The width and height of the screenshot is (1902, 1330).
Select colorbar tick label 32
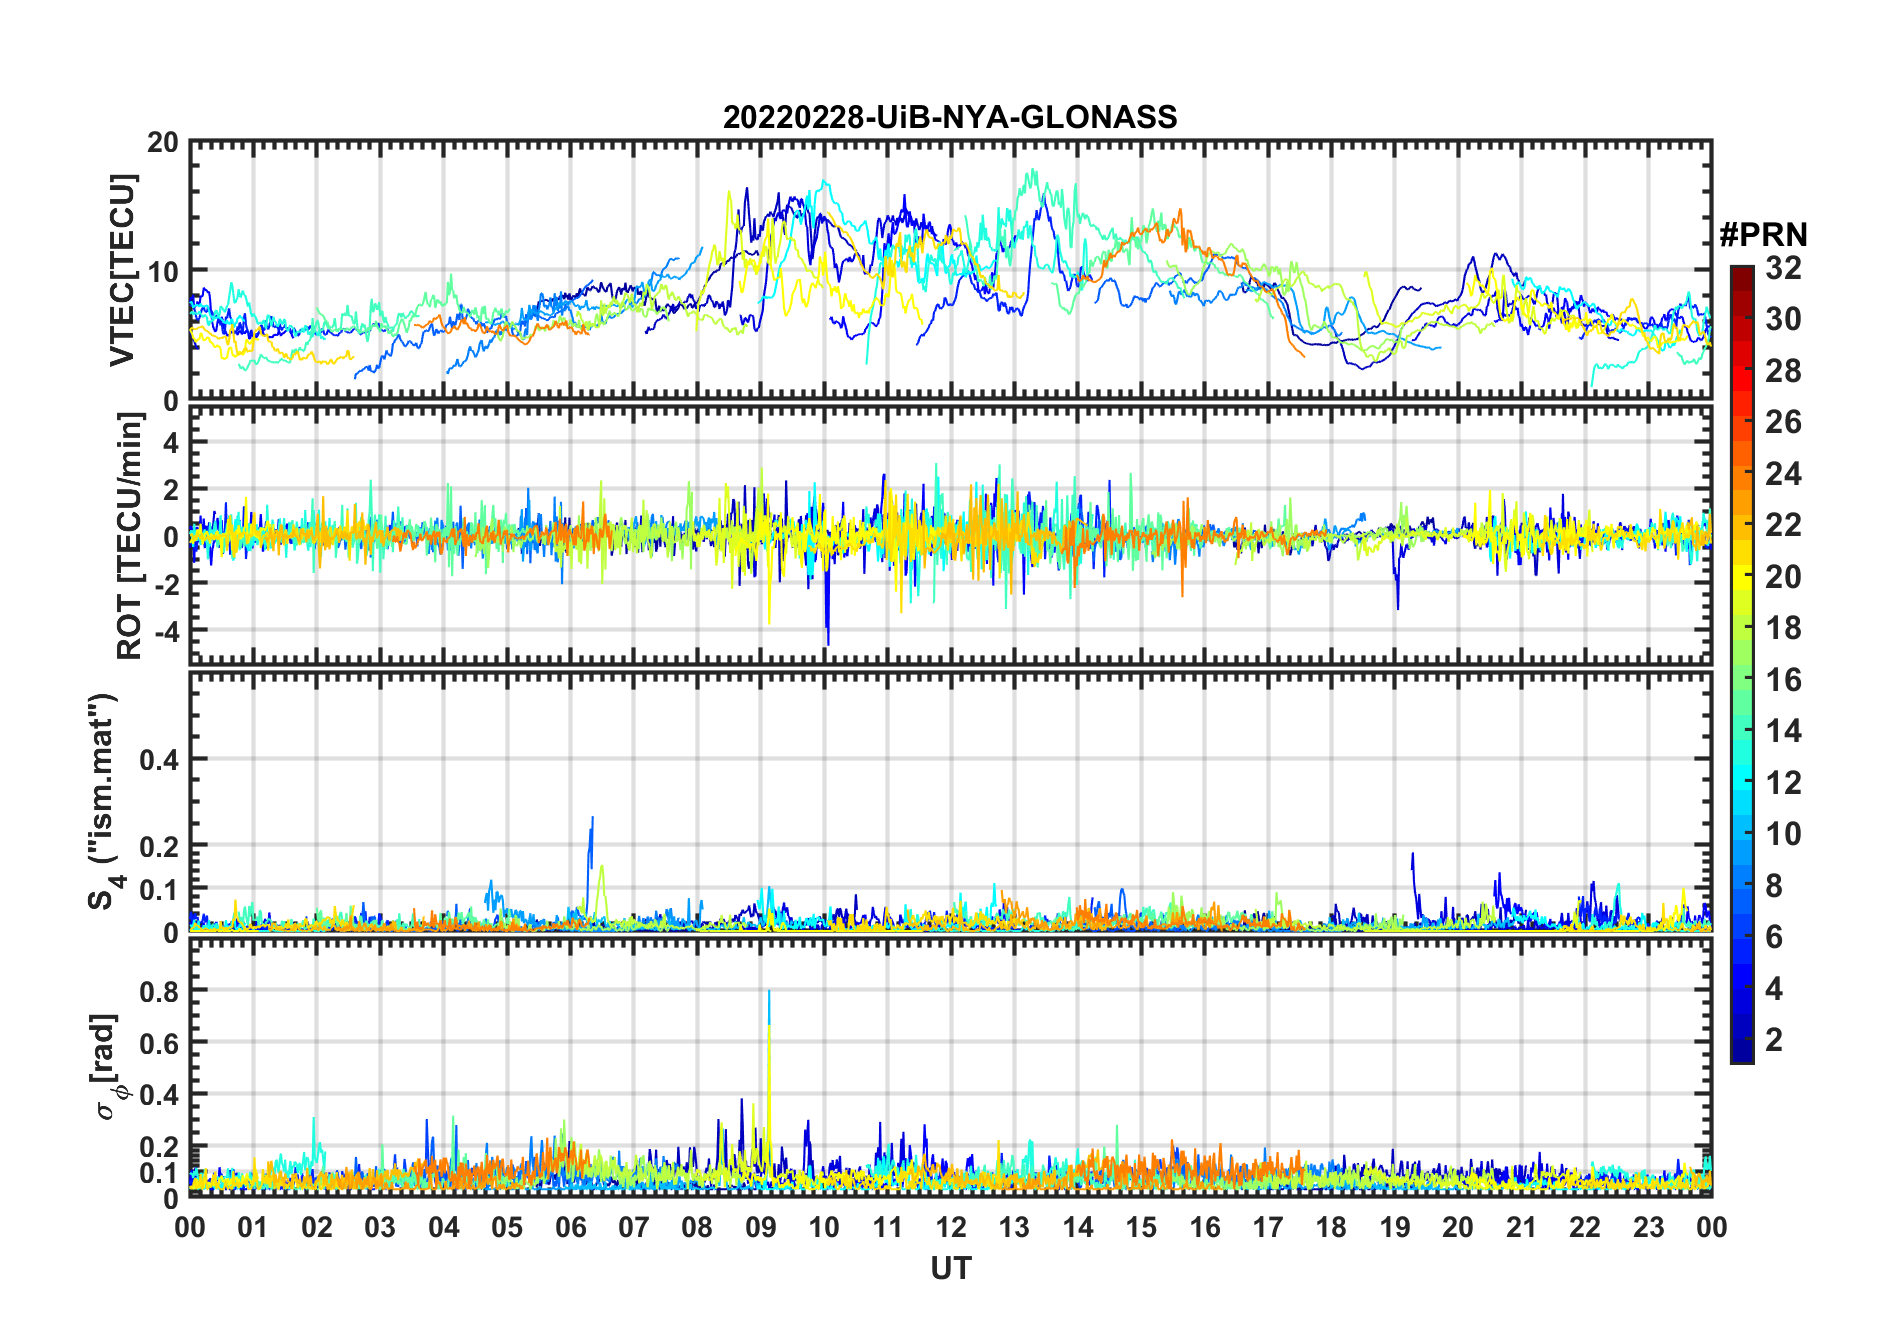click(x=1783, y=268)
